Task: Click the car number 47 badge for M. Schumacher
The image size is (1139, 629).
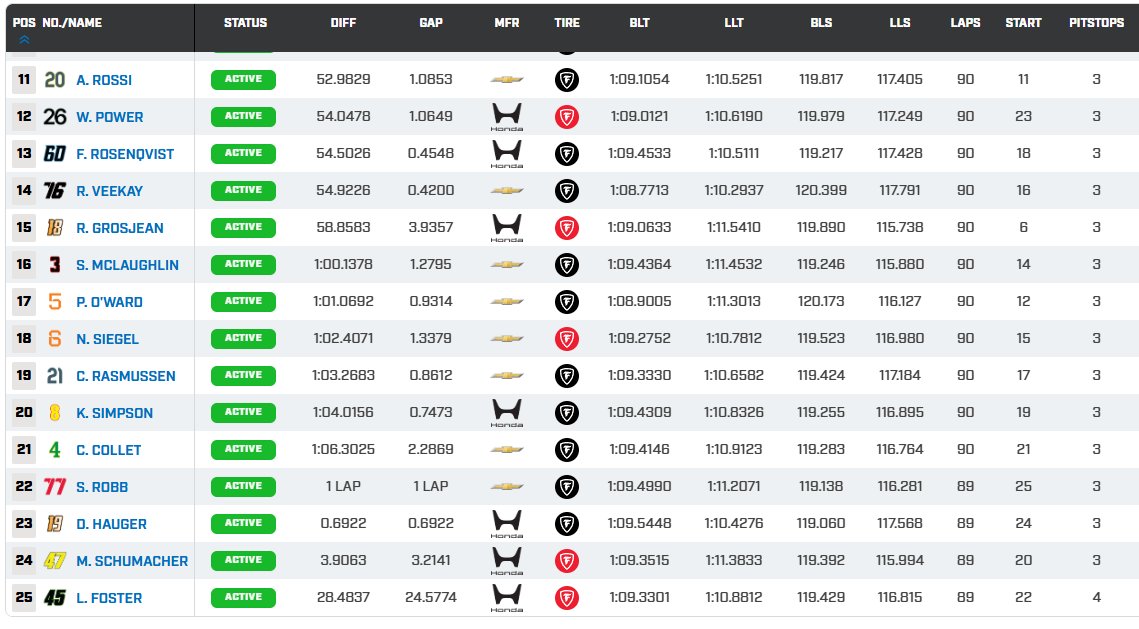Action: pyautogui.click(x=55, y=561)
